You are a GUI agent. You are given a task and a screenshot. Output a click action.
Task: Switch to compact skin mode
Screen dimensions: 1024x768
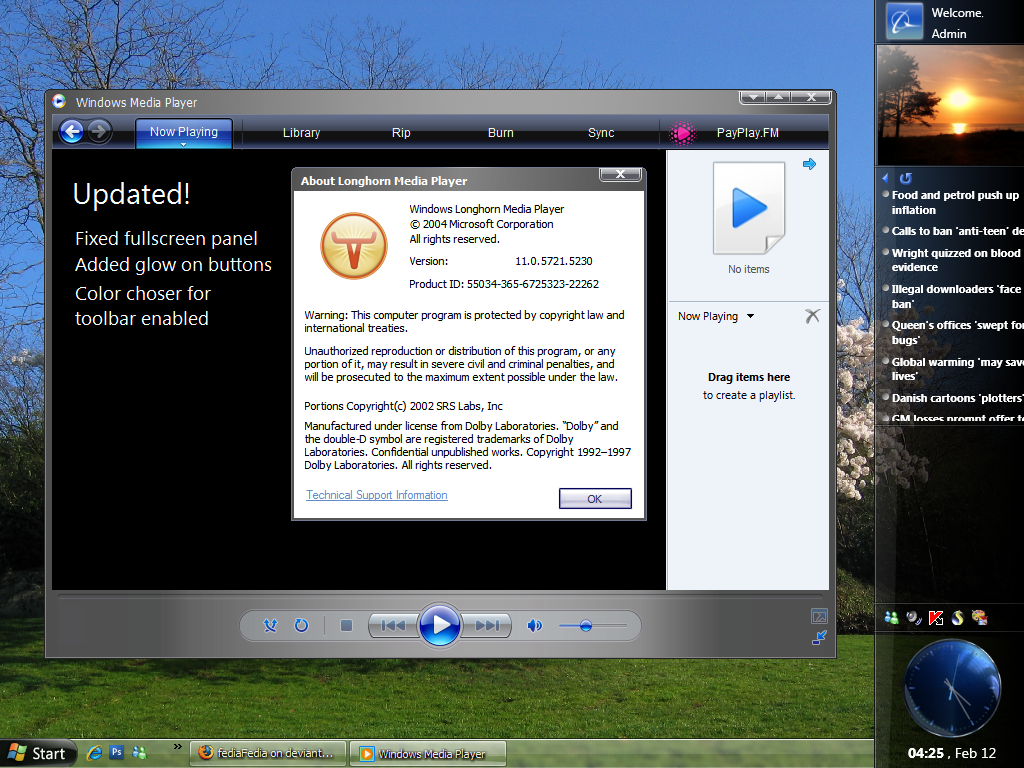(819, 637)
